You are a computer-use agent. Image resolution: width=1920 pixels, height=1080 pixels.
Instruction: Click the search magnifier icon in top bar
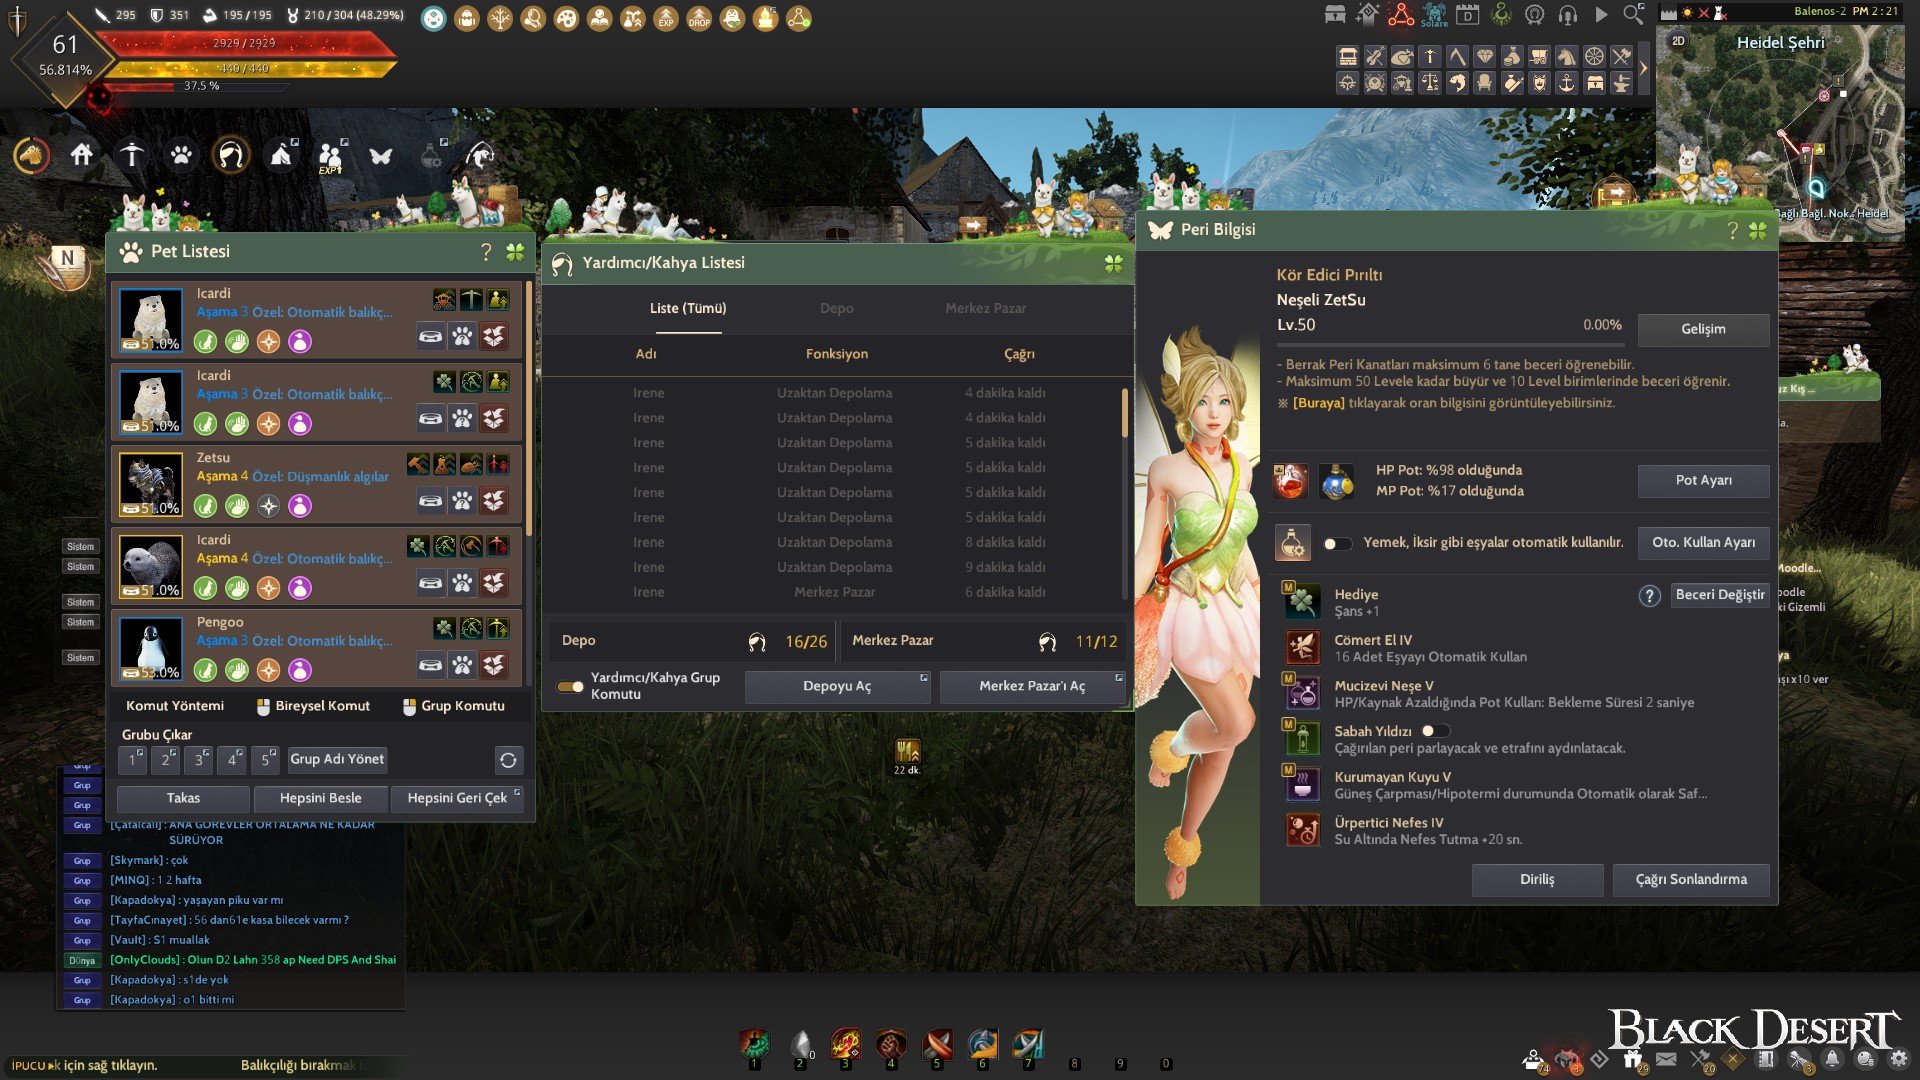tap(1633, 15)
